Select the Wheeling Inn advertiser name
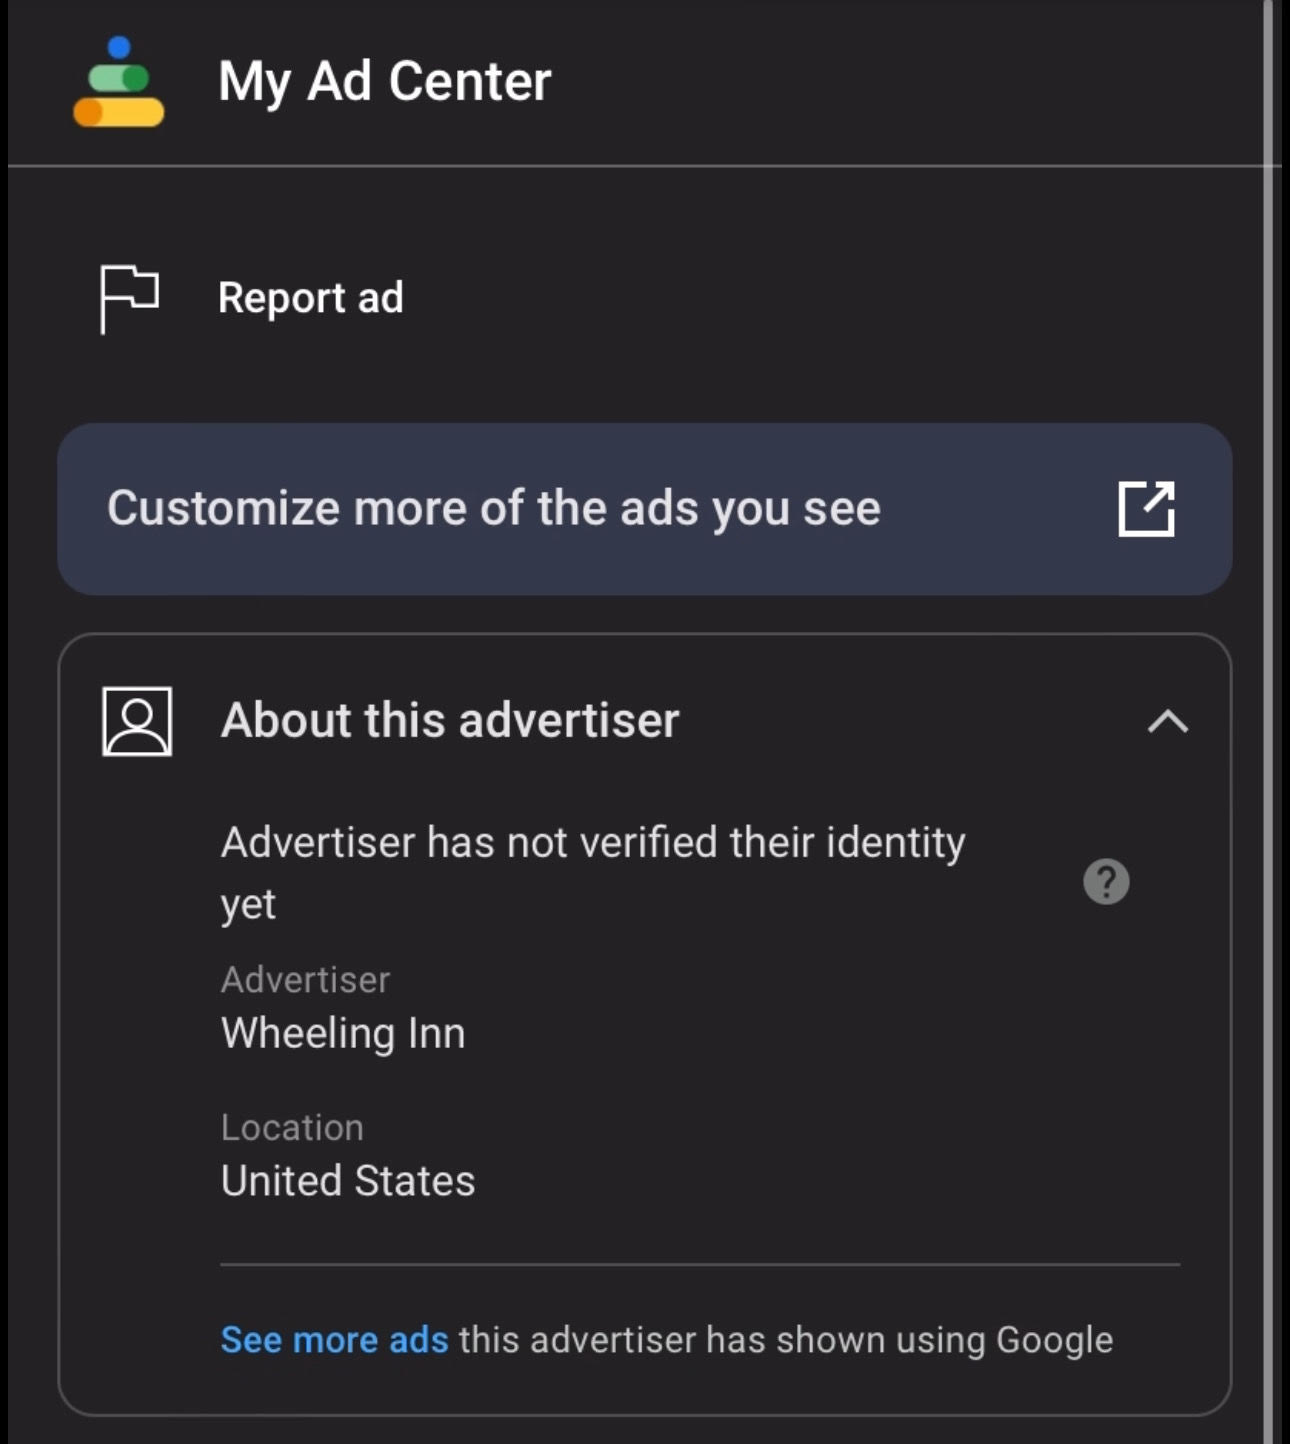 coord(343,1033)
